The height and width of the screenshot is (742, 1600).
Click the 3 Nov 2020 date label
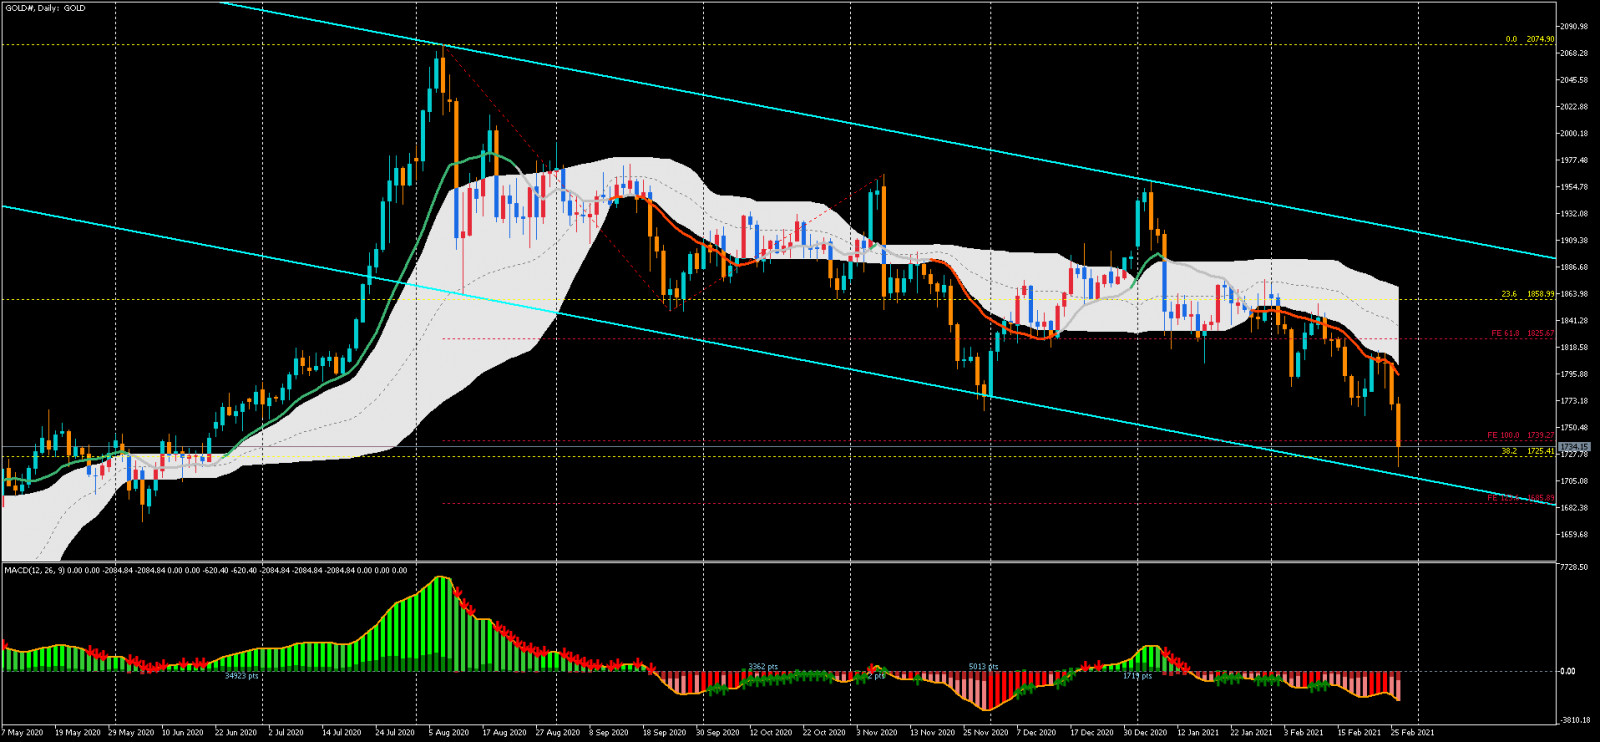(x=875, y=733)
